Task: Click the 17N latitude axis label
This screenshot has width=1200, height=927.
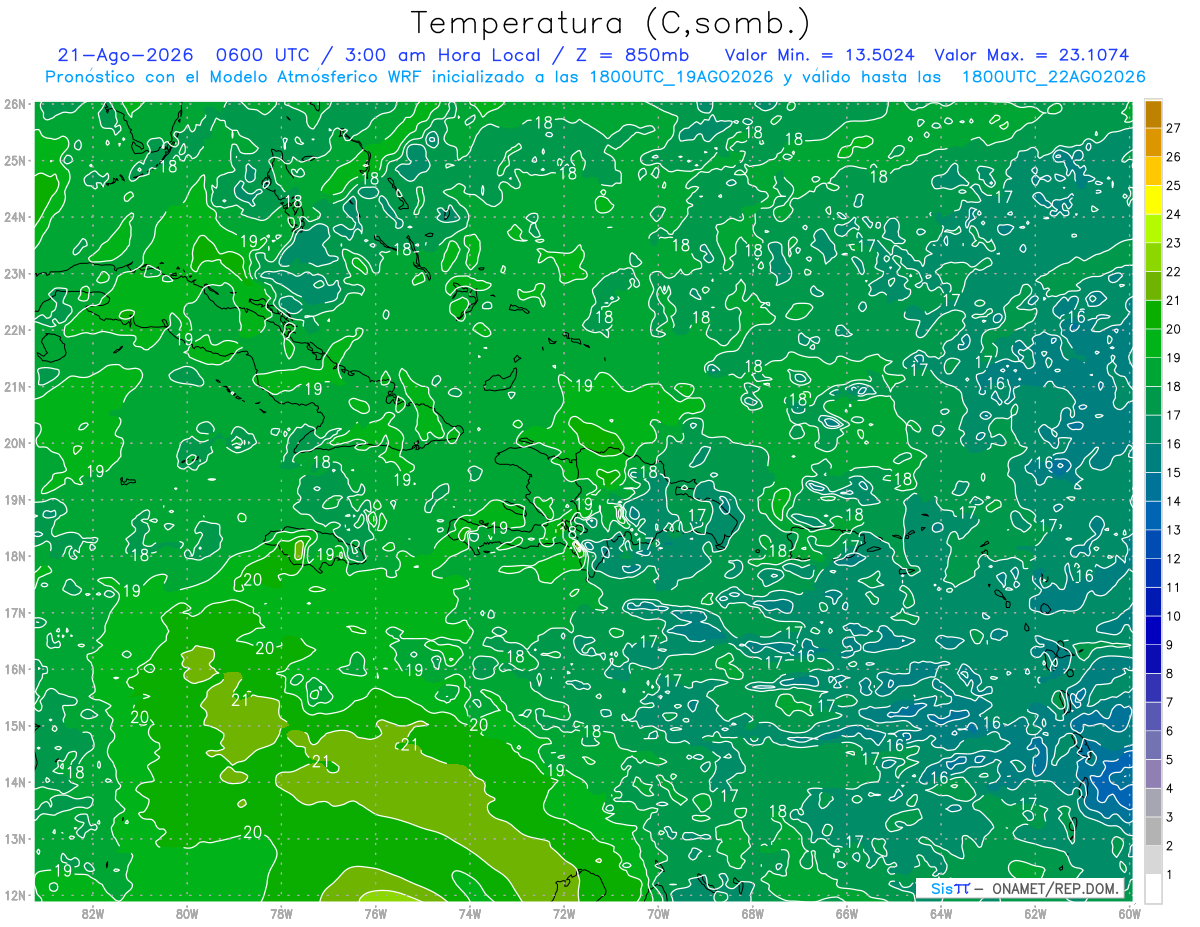Action: coord(15,612)
